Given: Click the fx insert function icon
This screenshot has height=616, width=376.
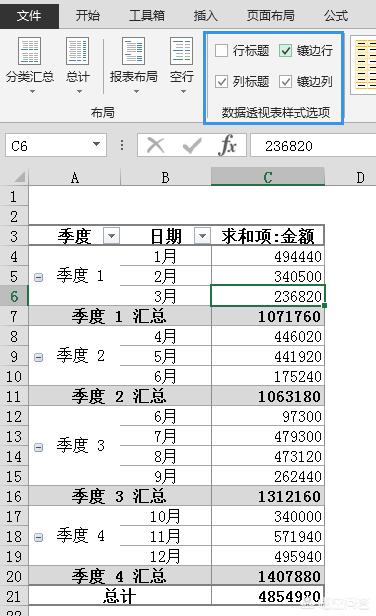Looking at the screenshot, I should coord(227,145).
